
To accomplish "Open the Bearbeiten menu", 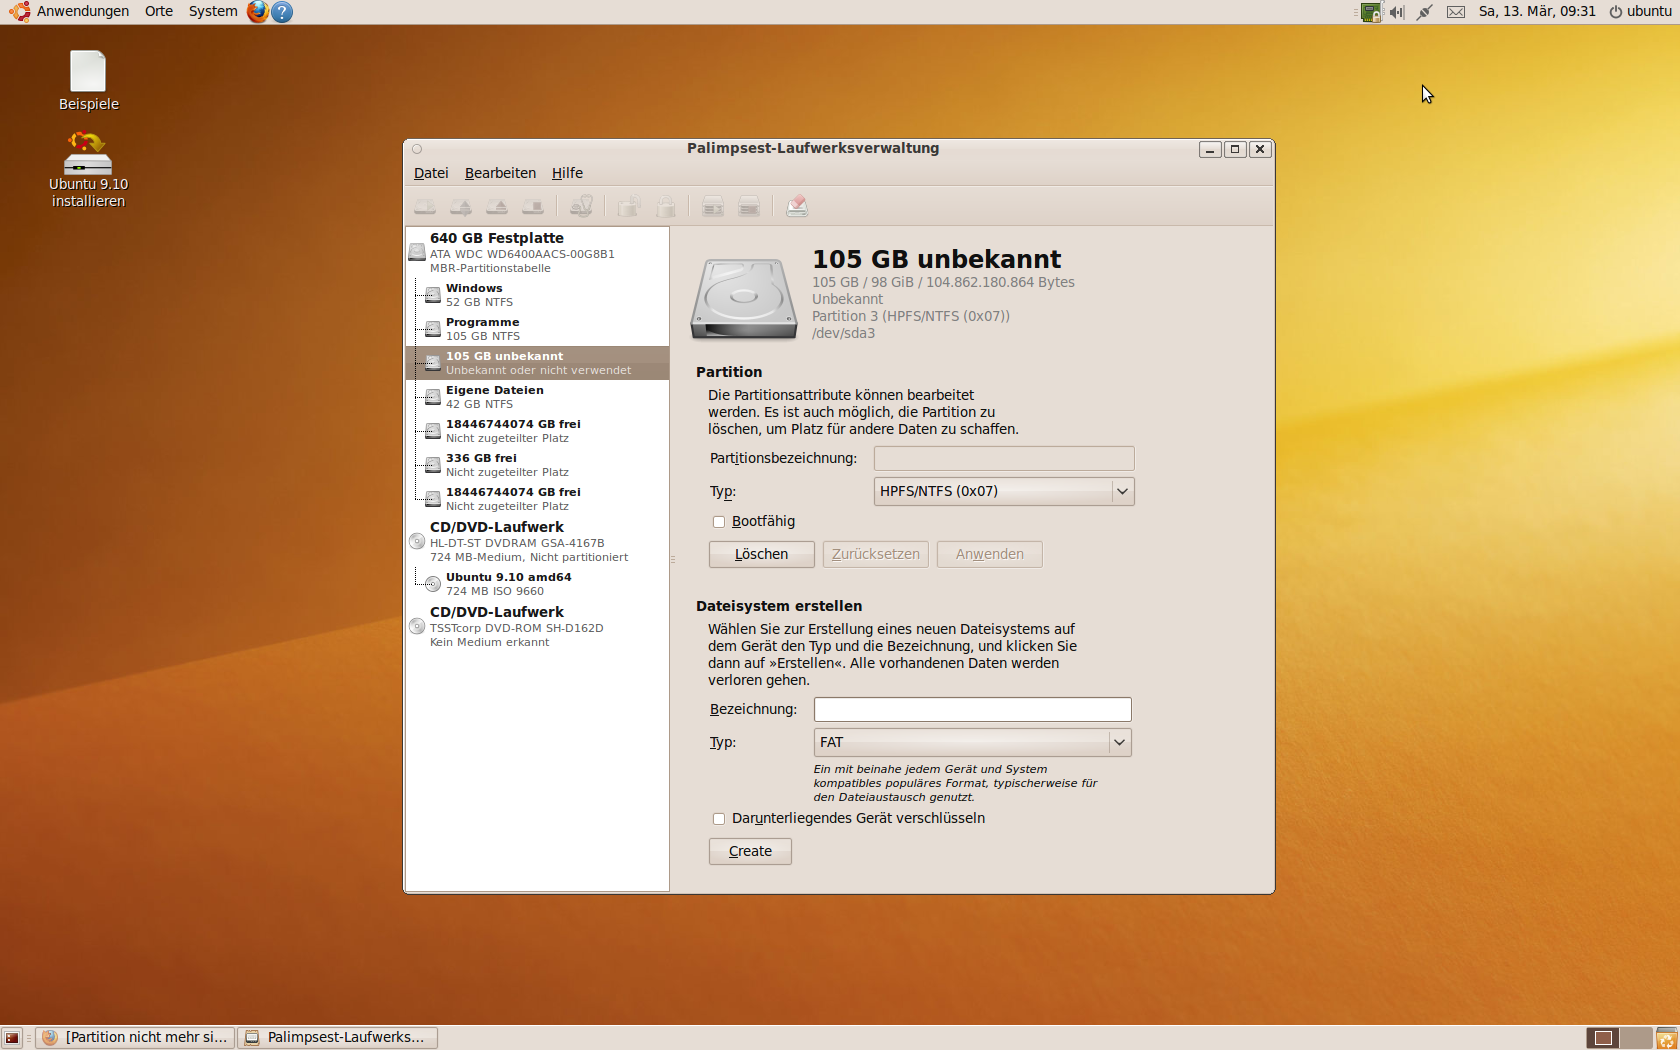I will [x=500, y=173].
